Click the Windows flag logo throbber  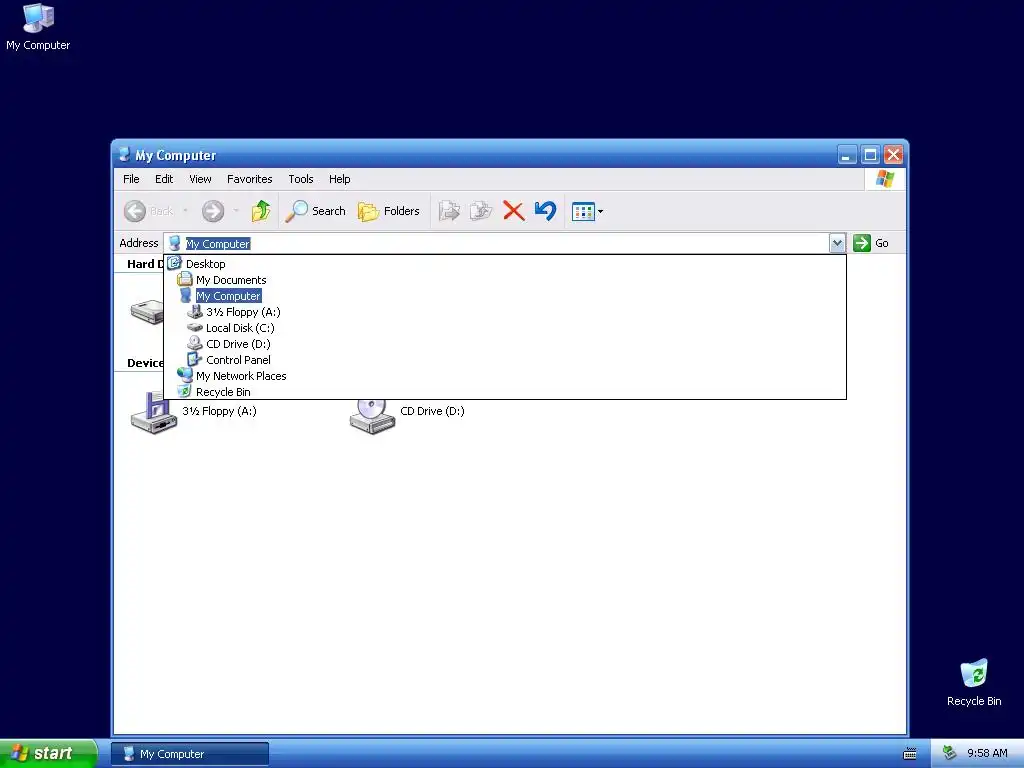click(x=885, y=179)
